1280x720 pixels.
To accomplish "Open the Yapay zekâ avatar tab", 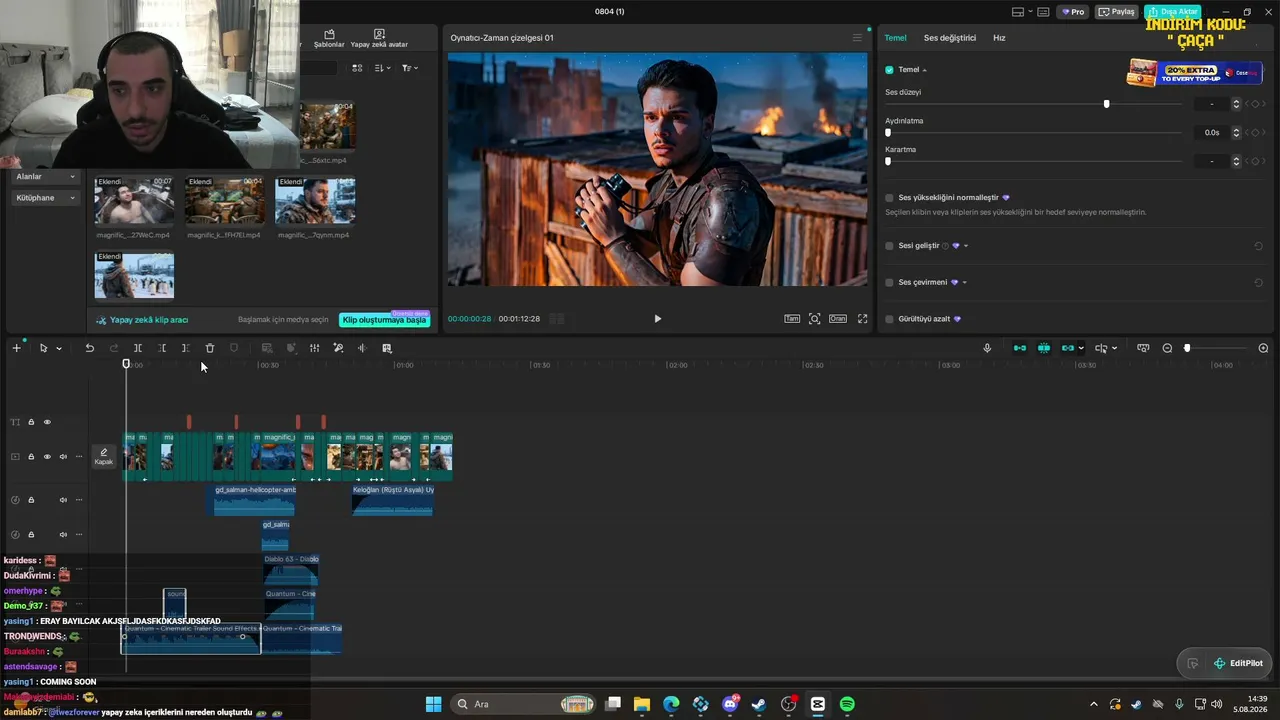I will pyautogui.click(x=379, y=39).
